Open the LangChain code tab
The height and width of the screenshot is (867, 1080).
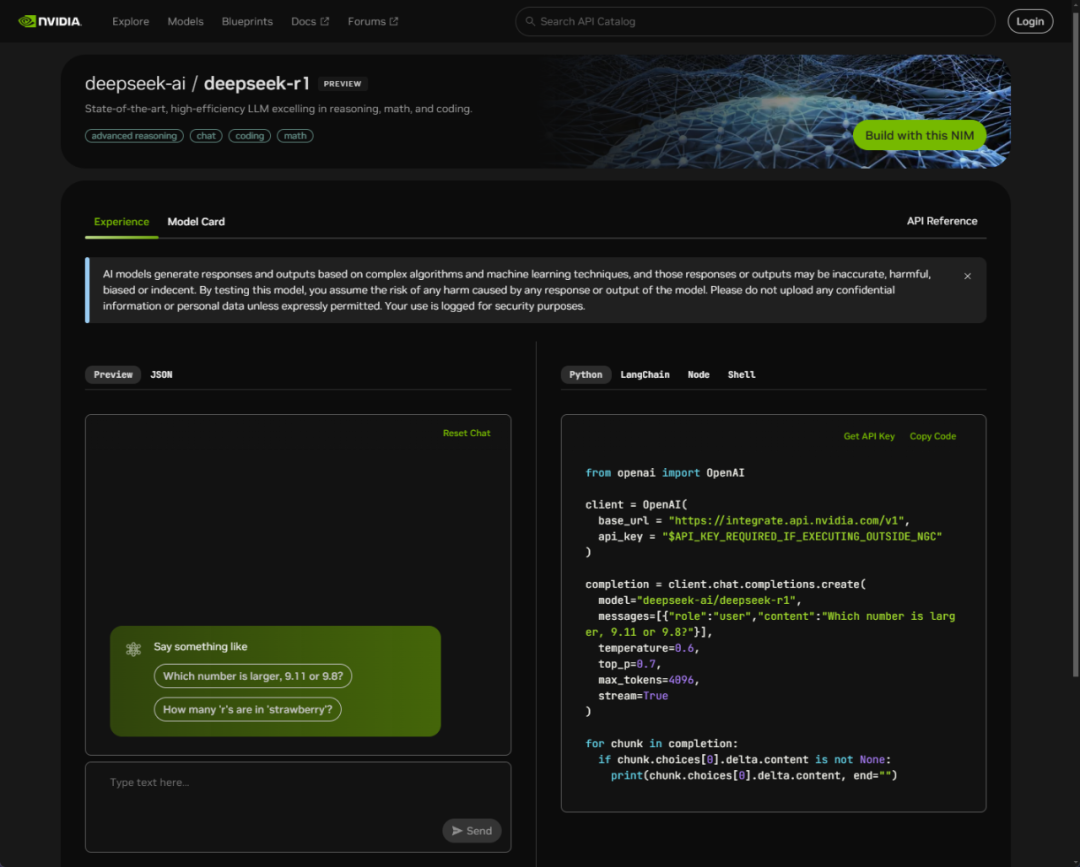coord(645,374)
